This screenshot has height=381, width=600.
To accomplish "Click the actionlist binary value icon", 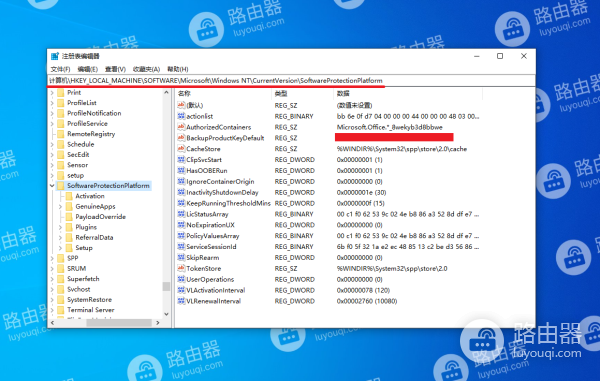I will point(181,116).
